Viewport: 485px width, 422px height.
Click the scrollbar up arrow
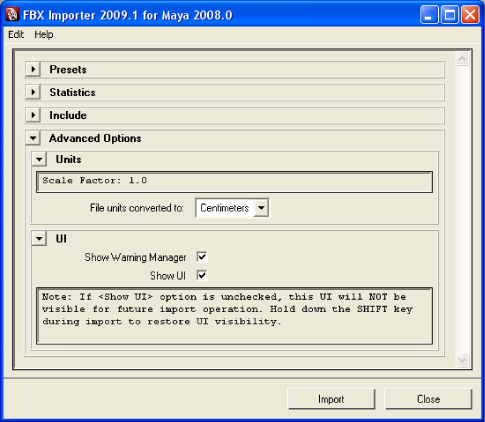(x=462, y=59)
